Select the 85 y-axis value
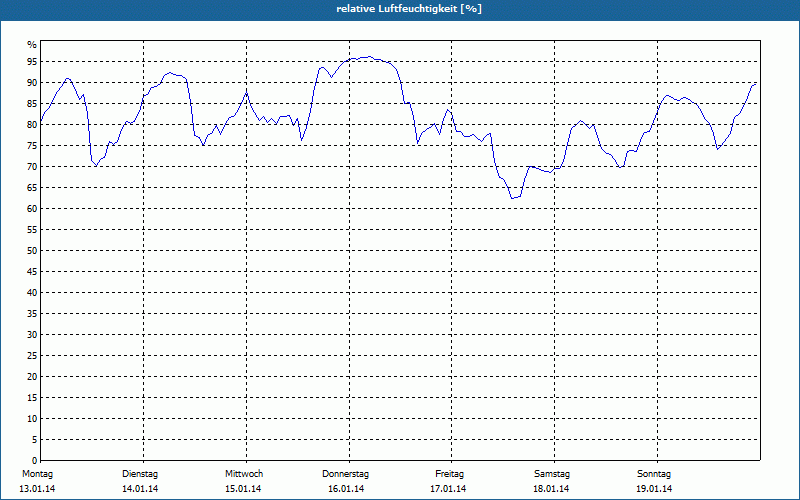Screen dimensions: 800x500 pos(32,104)
